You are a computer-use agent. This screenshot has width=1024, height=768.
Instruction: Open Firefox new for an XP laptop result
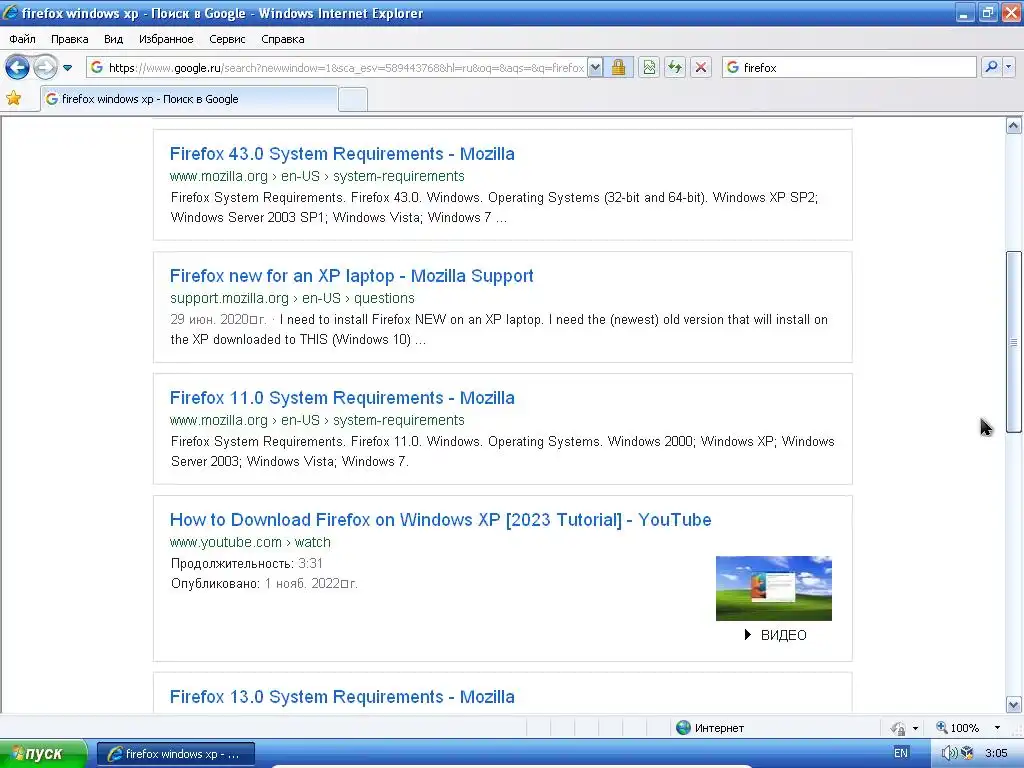tap(351, 276)
